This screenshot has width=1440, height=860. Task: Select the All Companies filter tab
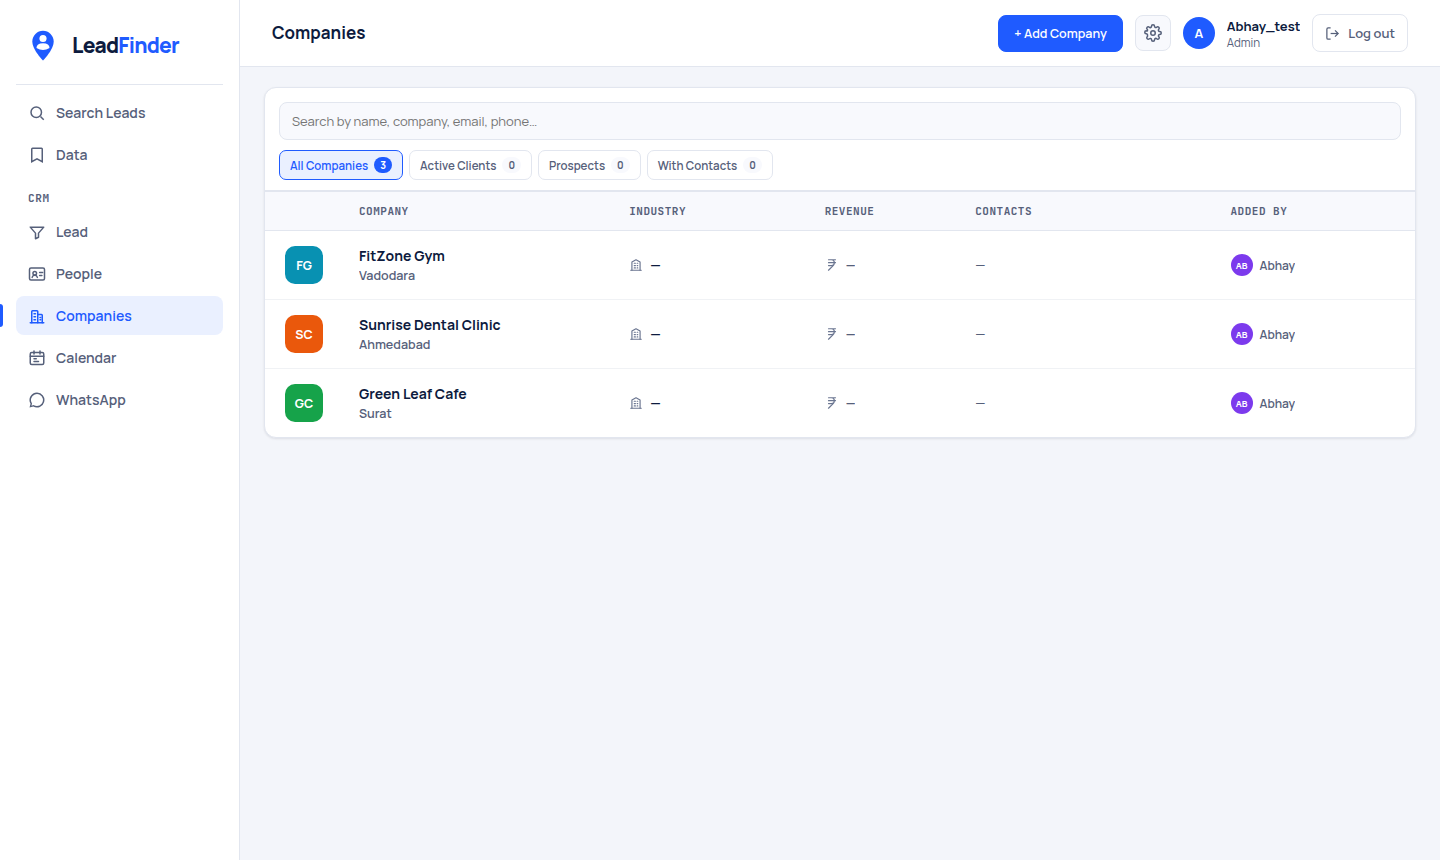click(341, 165)
